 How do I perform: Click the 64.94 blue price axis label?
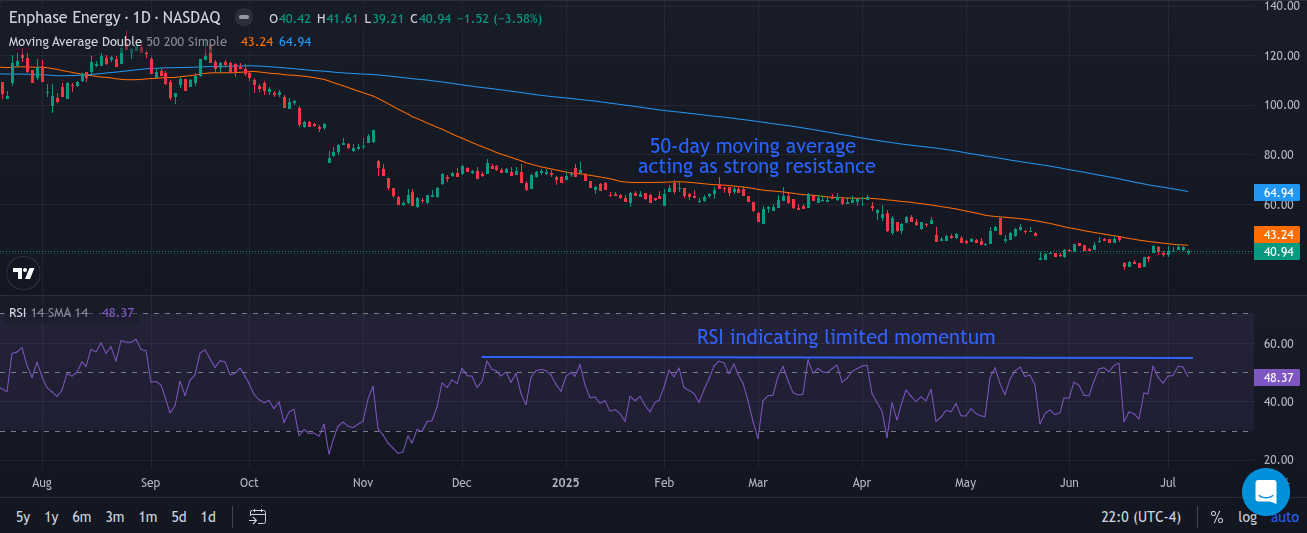[1275, 192]
